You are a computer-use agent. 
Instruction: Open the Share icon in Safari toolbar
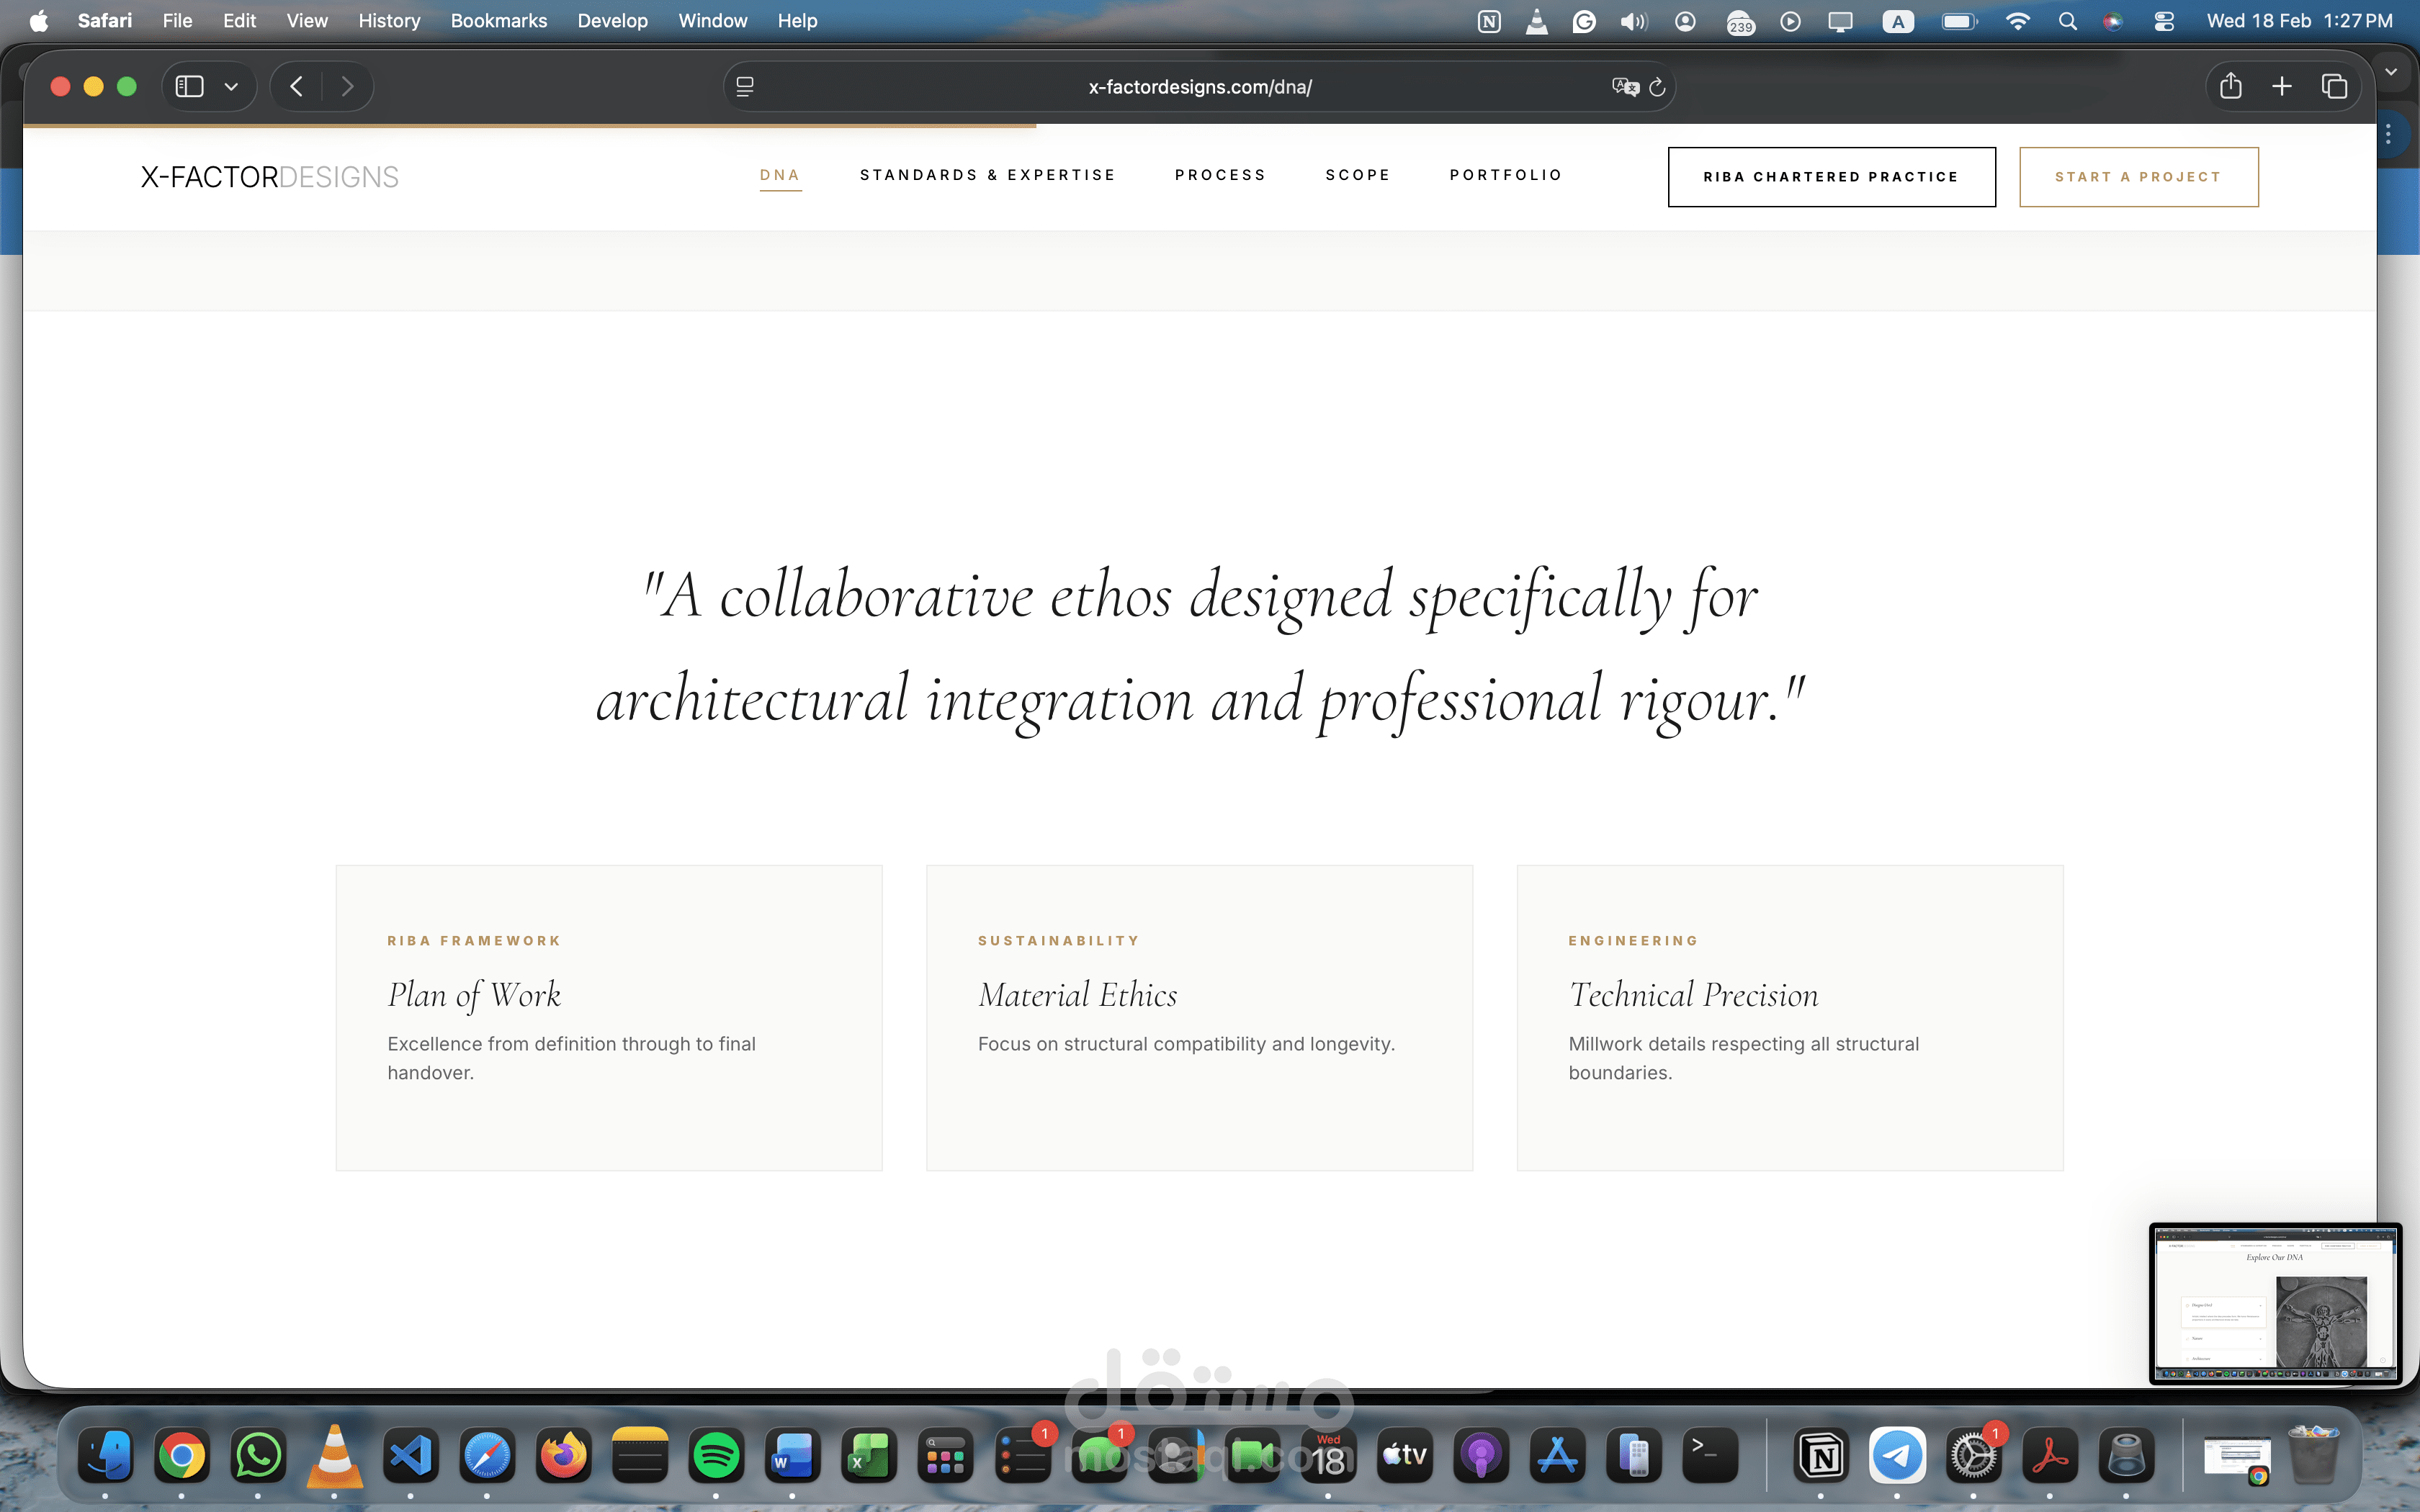(2230, 87)
